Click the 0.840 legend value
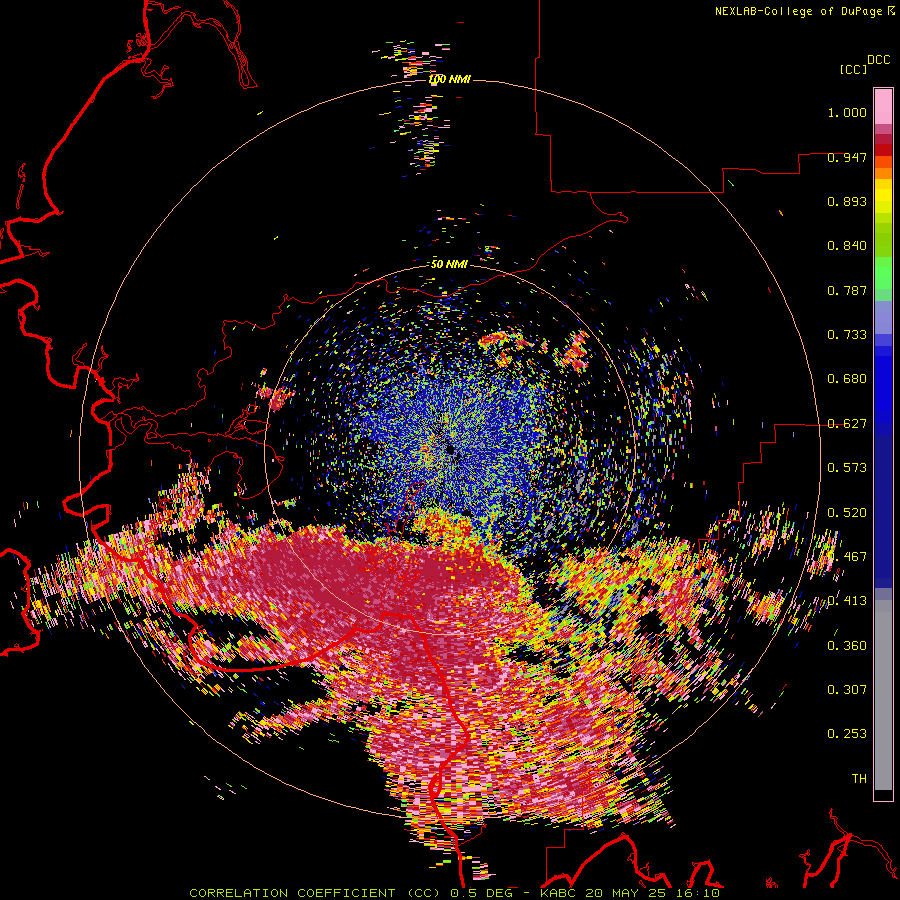900x900 pixels. tap(847, 246)
